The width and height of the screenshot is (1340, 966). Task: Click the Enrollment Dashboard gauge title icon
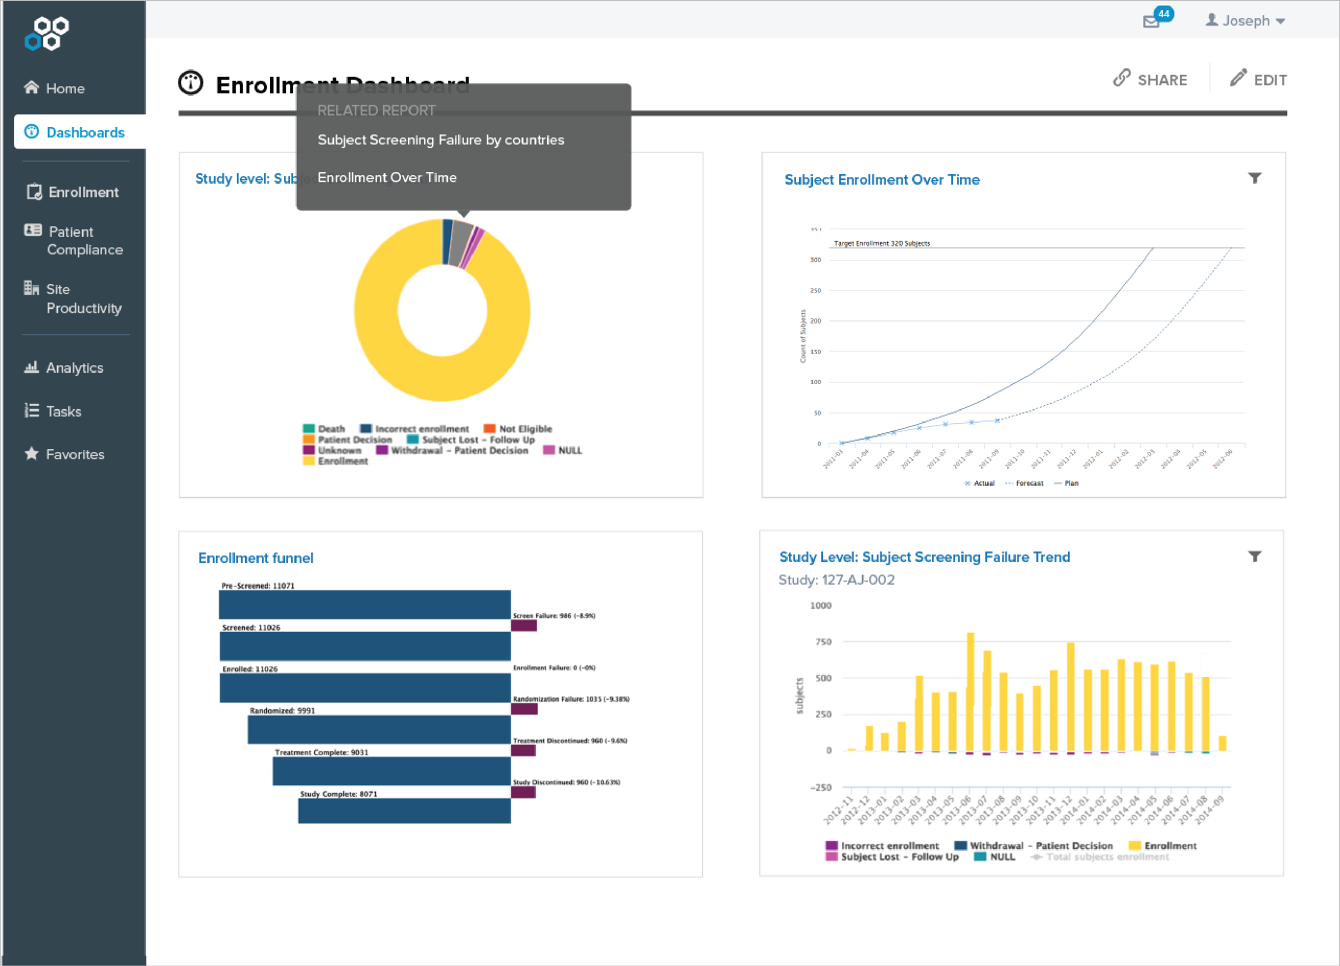(191, 83)
